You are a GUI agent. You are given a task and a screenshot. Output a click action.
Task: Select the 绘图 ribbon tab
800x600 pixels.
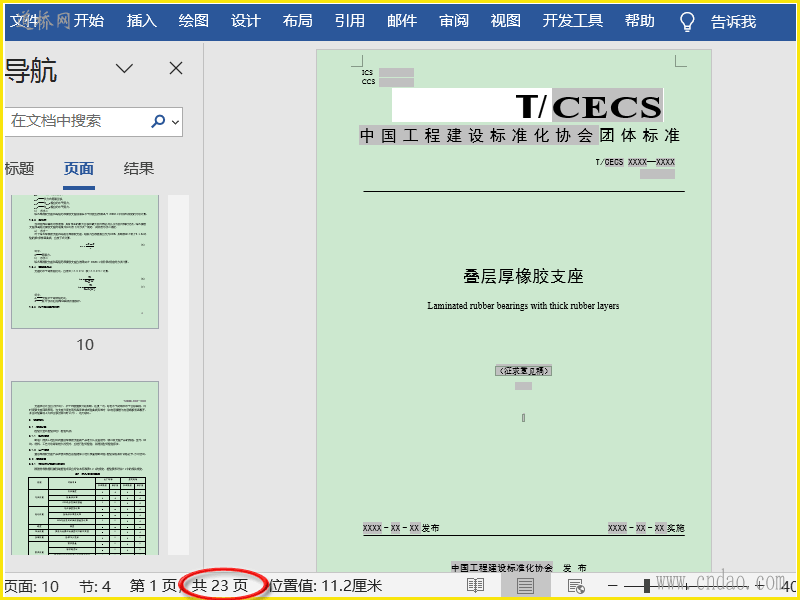pyautogui.click(x=193, y=20)
